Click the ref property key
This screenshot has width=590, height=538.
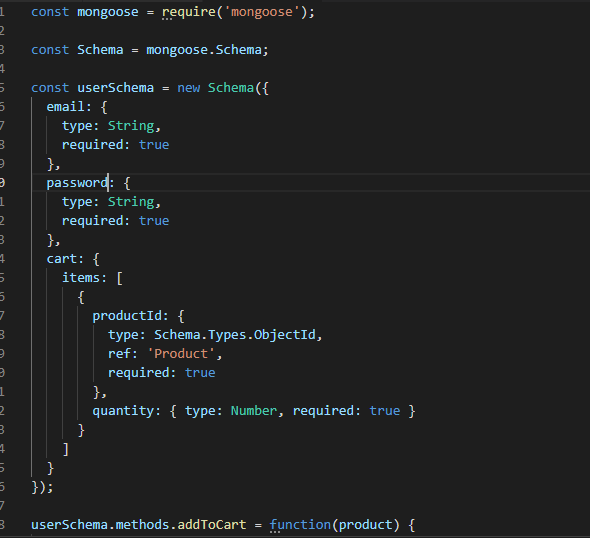click(x=119, y=354)
